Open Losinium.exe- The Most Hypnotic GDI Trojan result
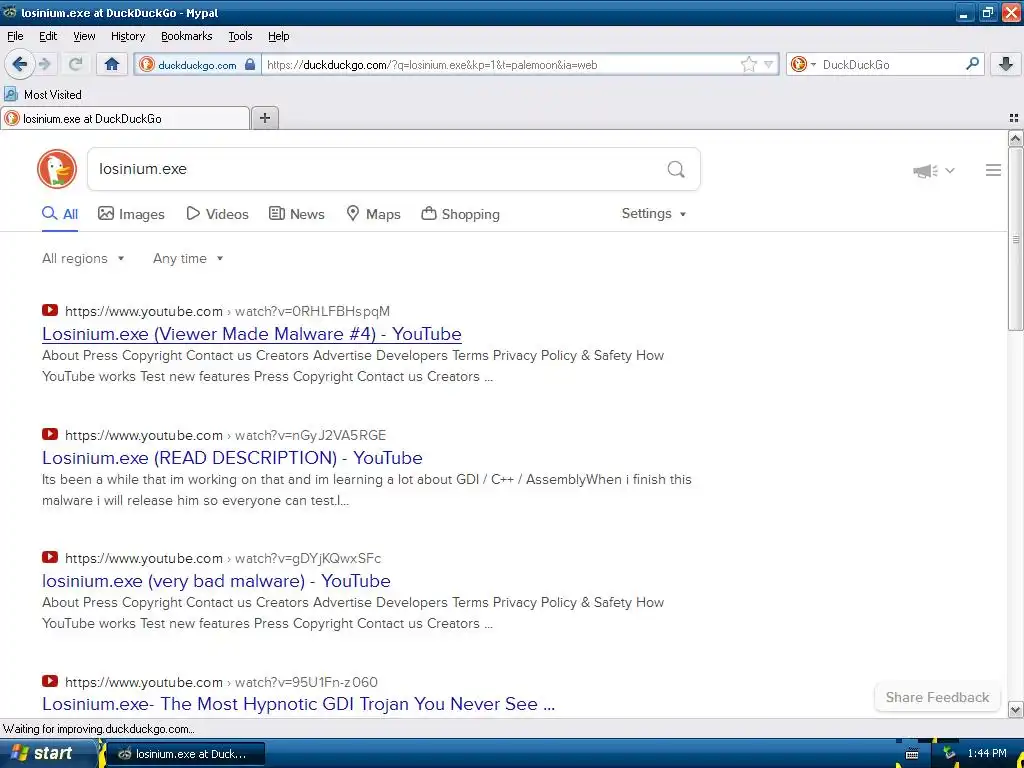 click(x=298, y=704)
